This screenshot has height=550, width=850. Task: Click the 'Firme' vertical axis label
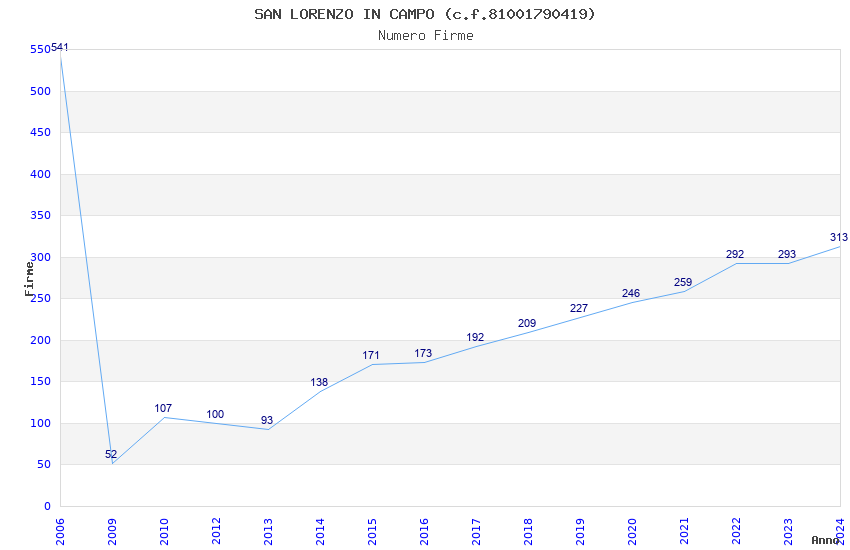[x=29, y=279]
